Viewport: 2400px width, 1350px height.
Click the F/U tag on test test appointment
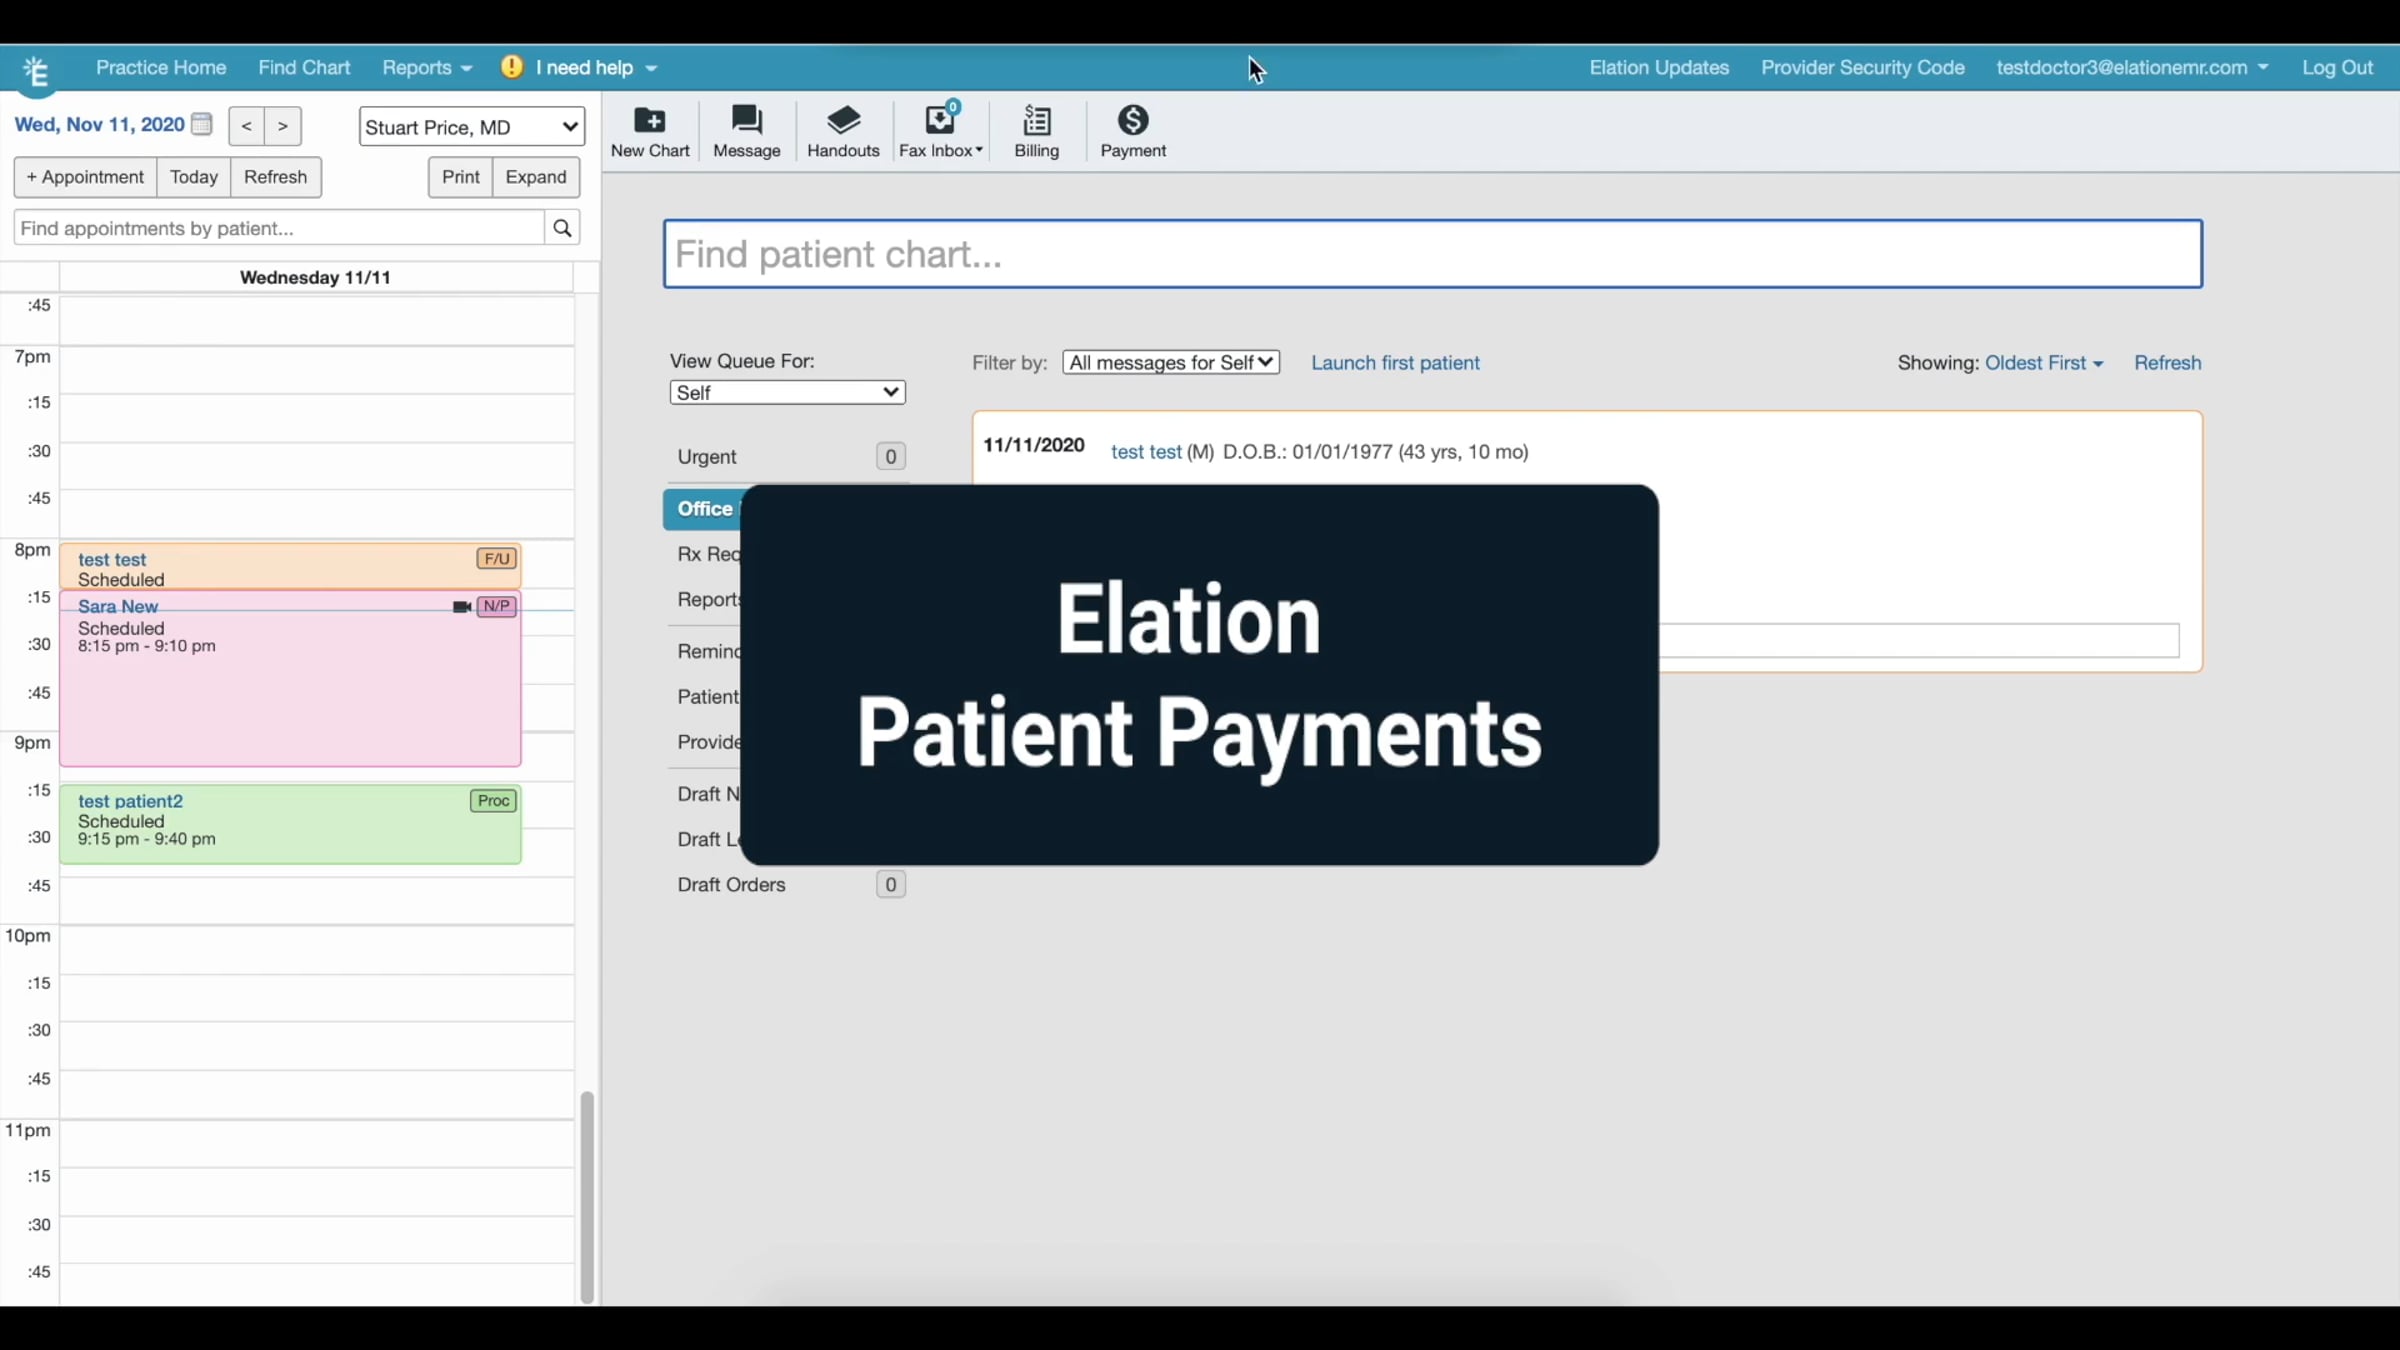point(497,559)
